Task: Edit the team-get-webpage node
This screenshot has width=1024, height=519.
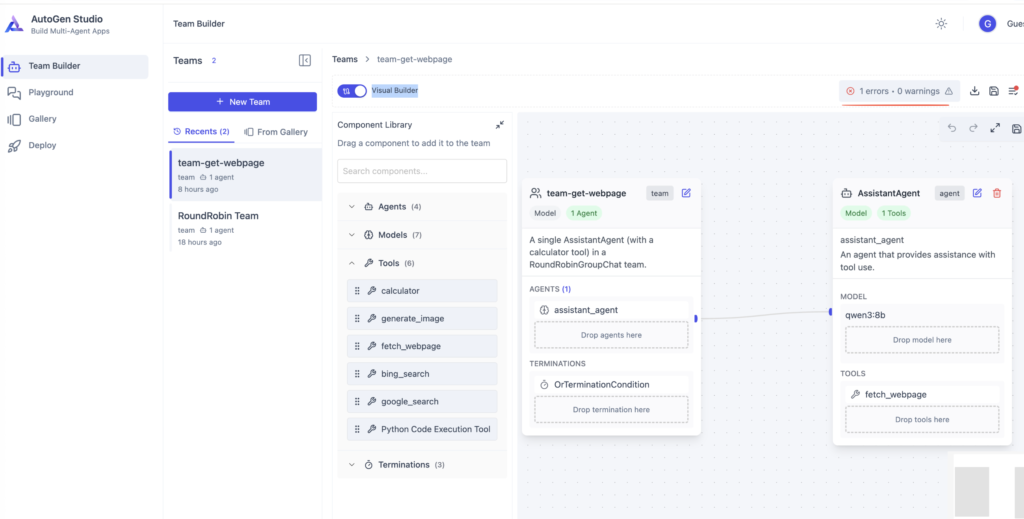Action: click(686, 193)
